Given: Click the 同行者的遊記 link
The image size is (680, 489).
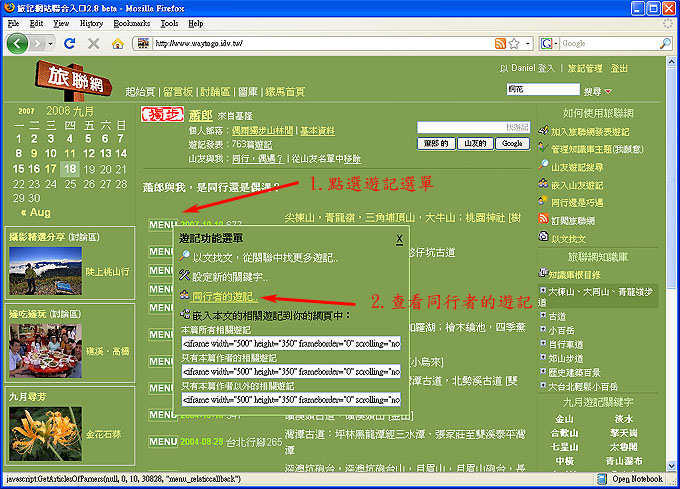Looking at the screenshot, I should point(225,297).
